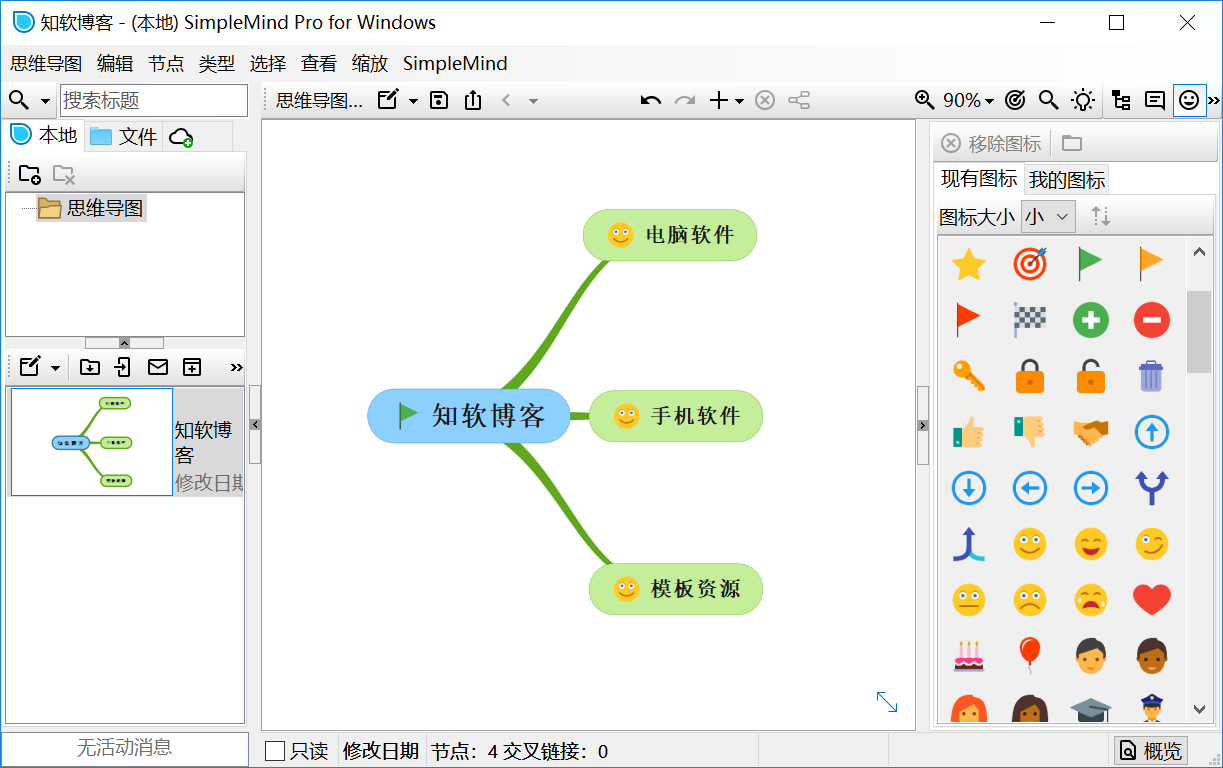Open the outline tree icon
Screen dimensions: 1223x768
click(1121, 100)
